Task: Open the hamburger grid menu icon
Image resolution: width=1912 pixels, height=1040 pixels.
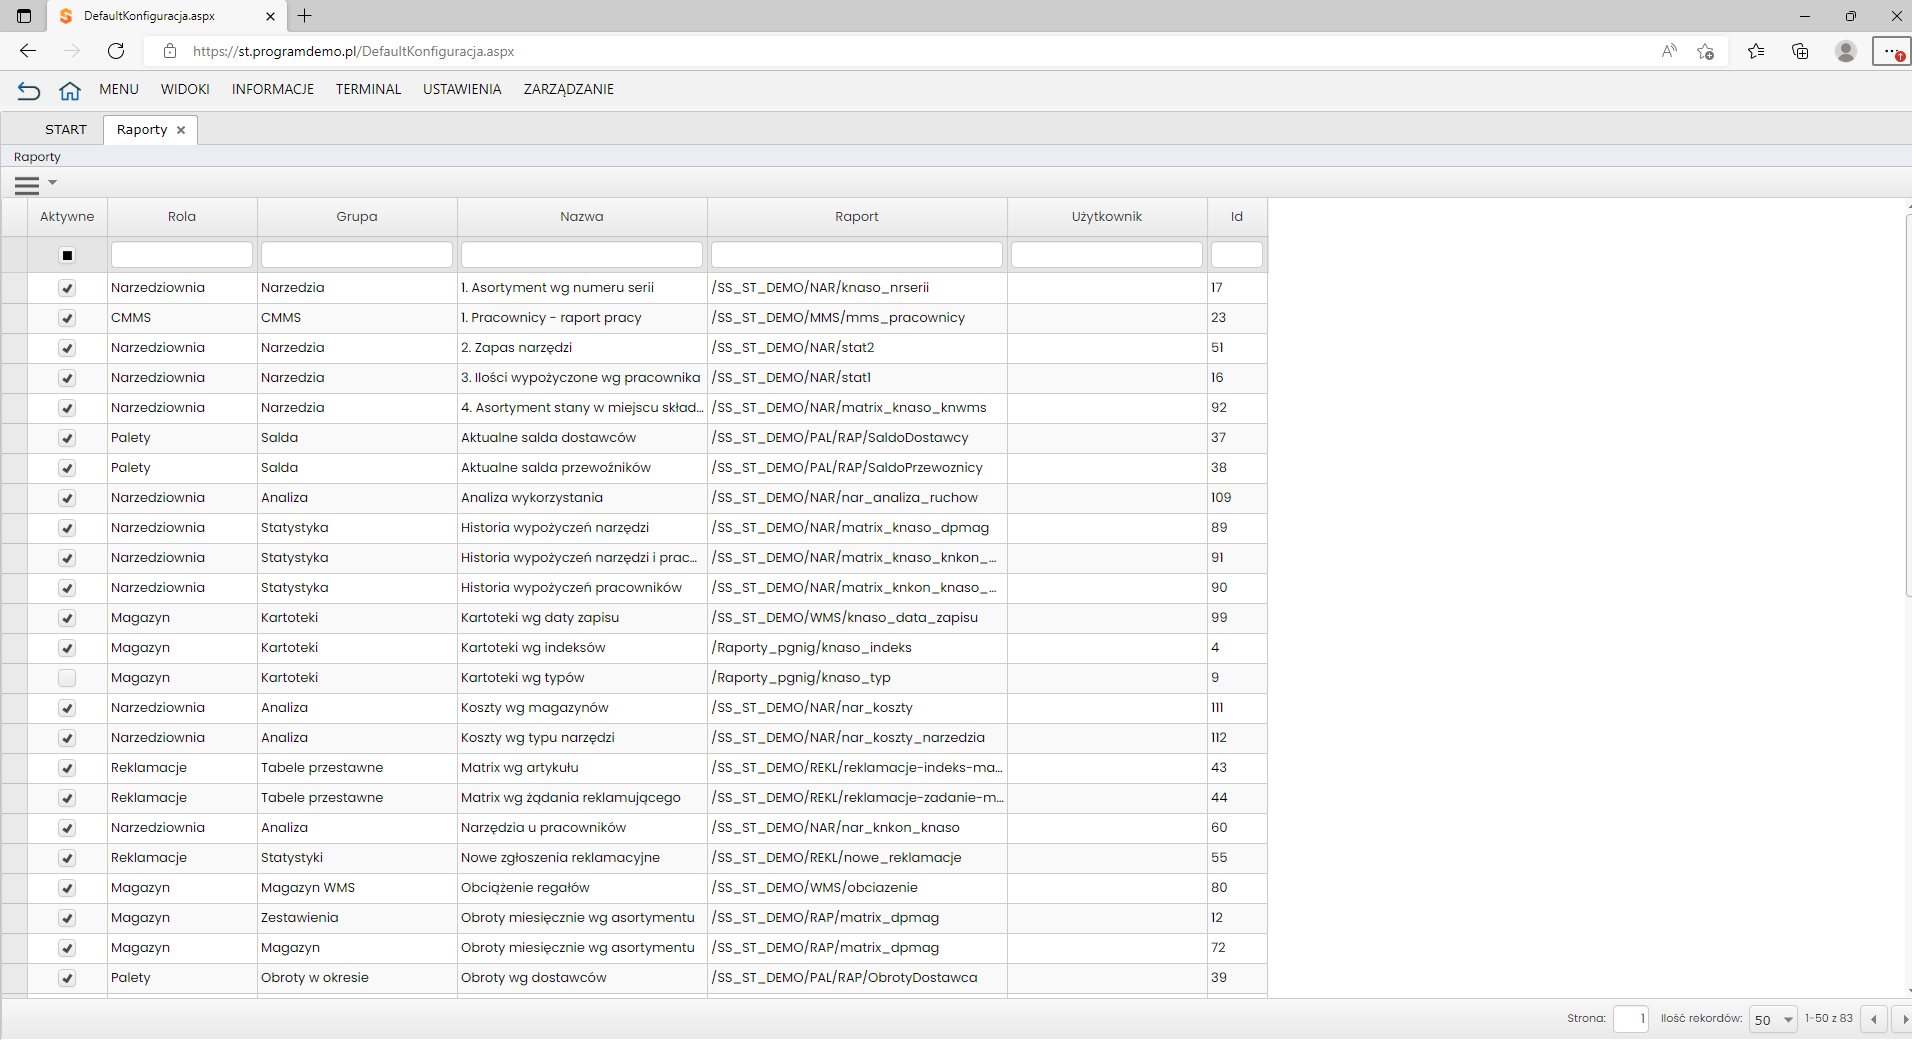Action: pyautogui.click(x=27, y=185)
